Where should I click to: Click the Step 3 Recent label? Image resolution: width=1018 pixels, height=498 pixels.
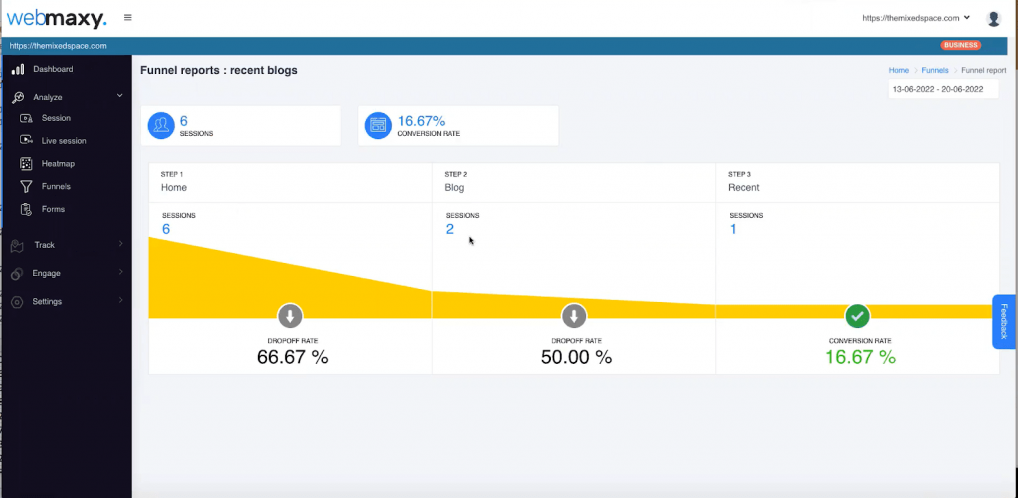click(743, 188)
